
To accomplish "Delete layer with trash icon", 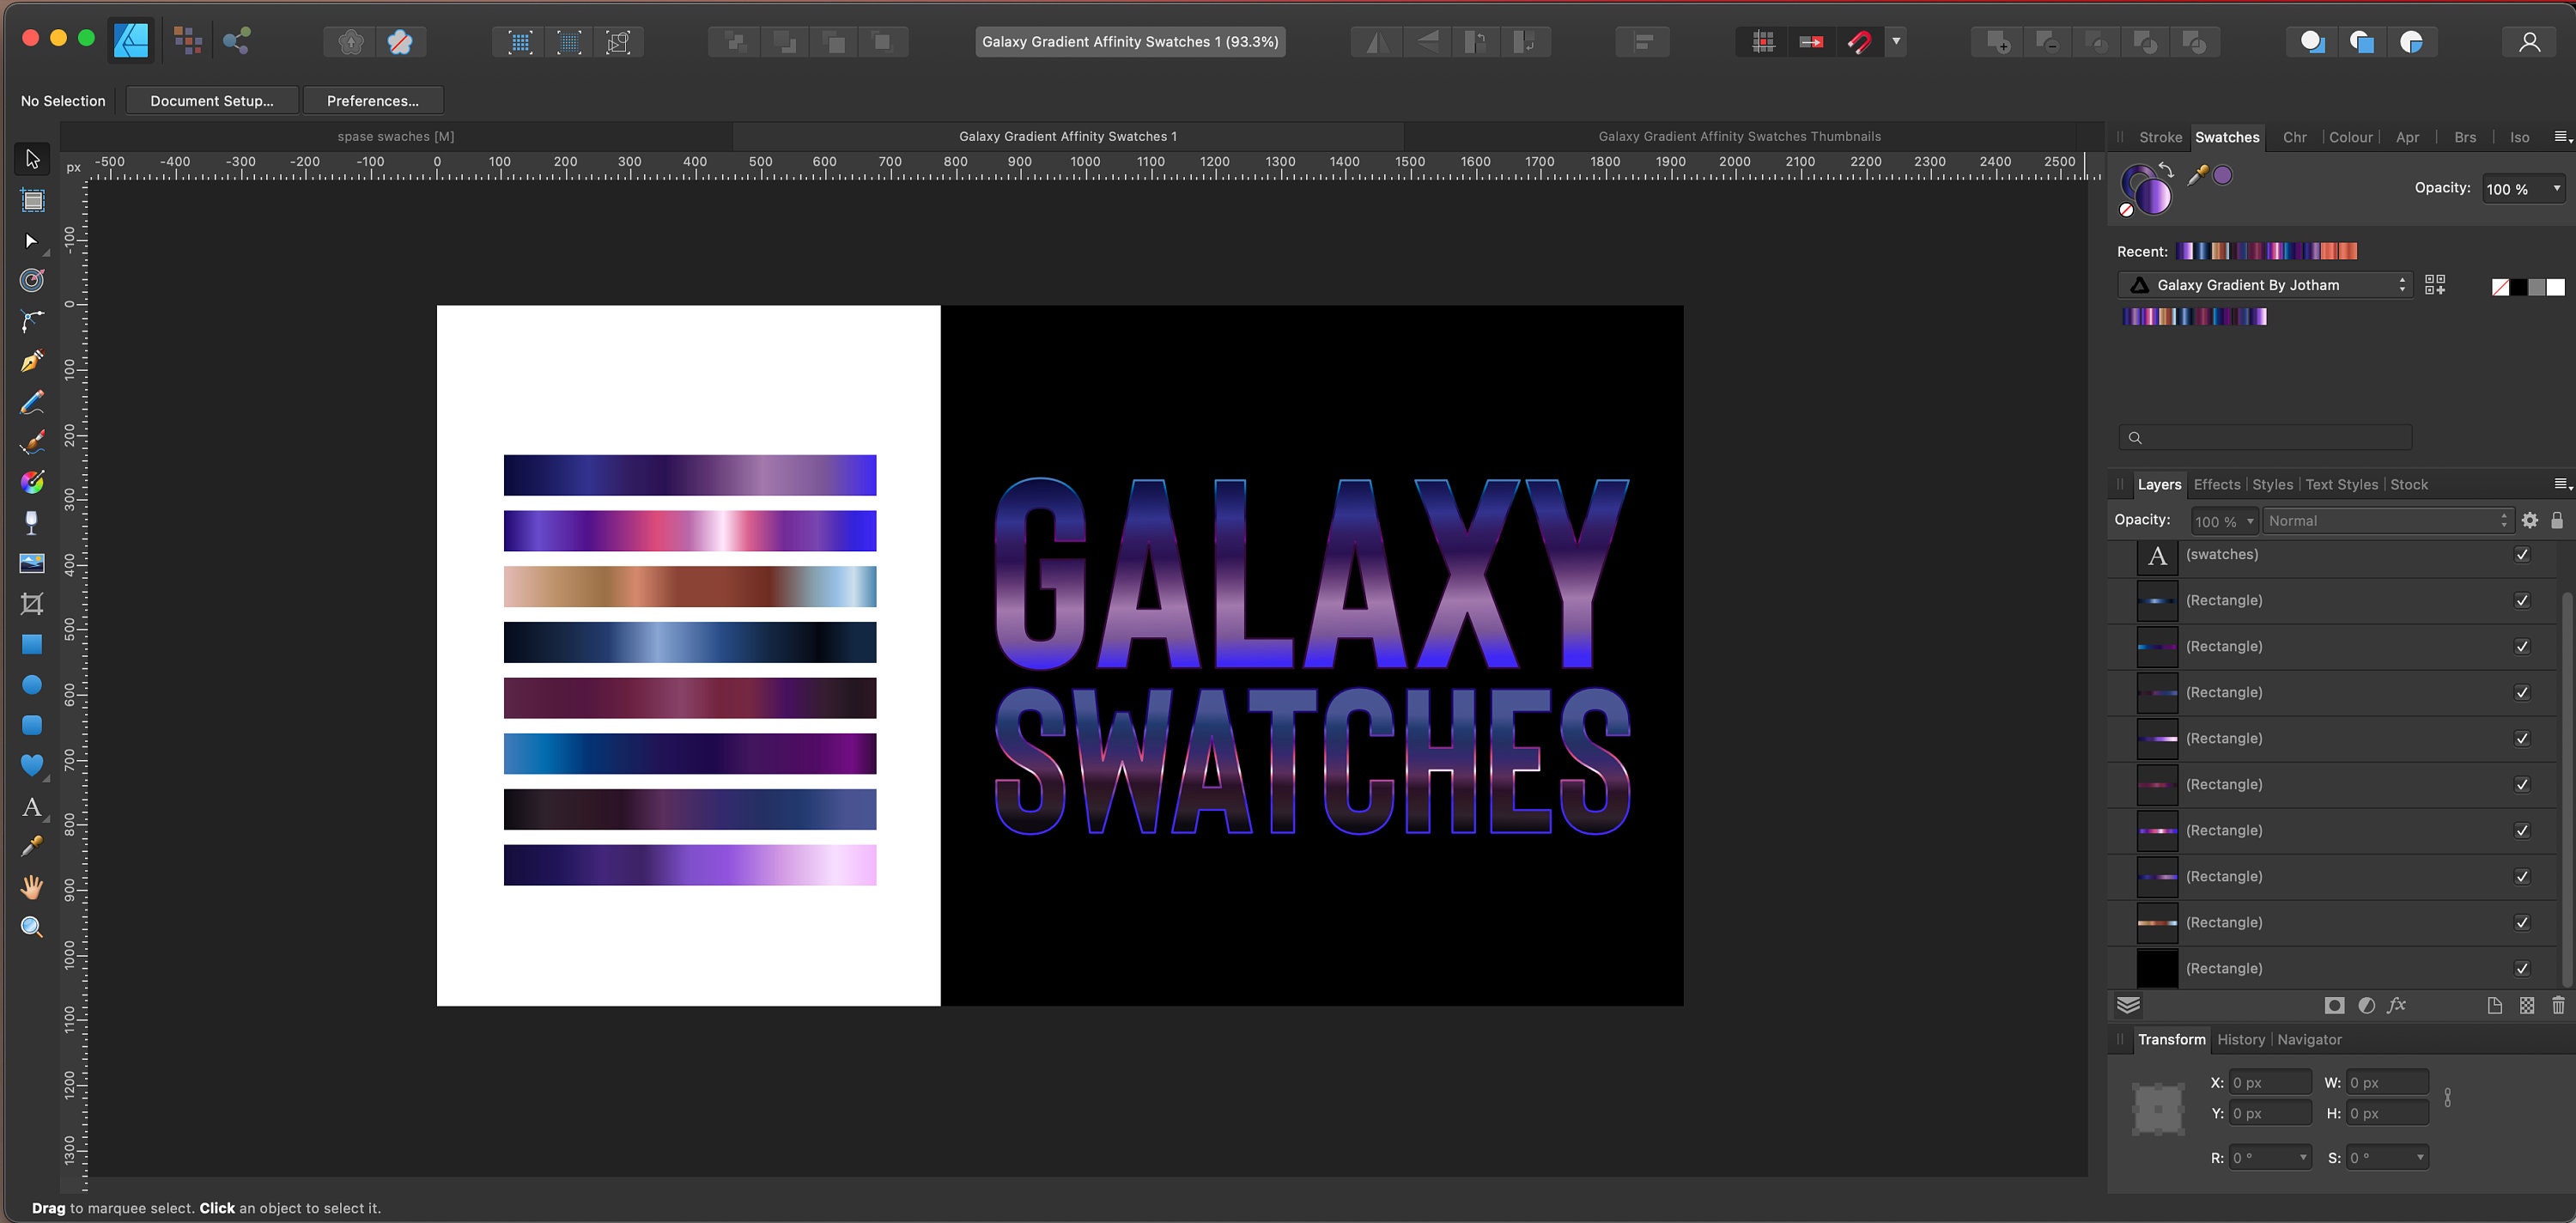I will (x=2558, y=1006).
